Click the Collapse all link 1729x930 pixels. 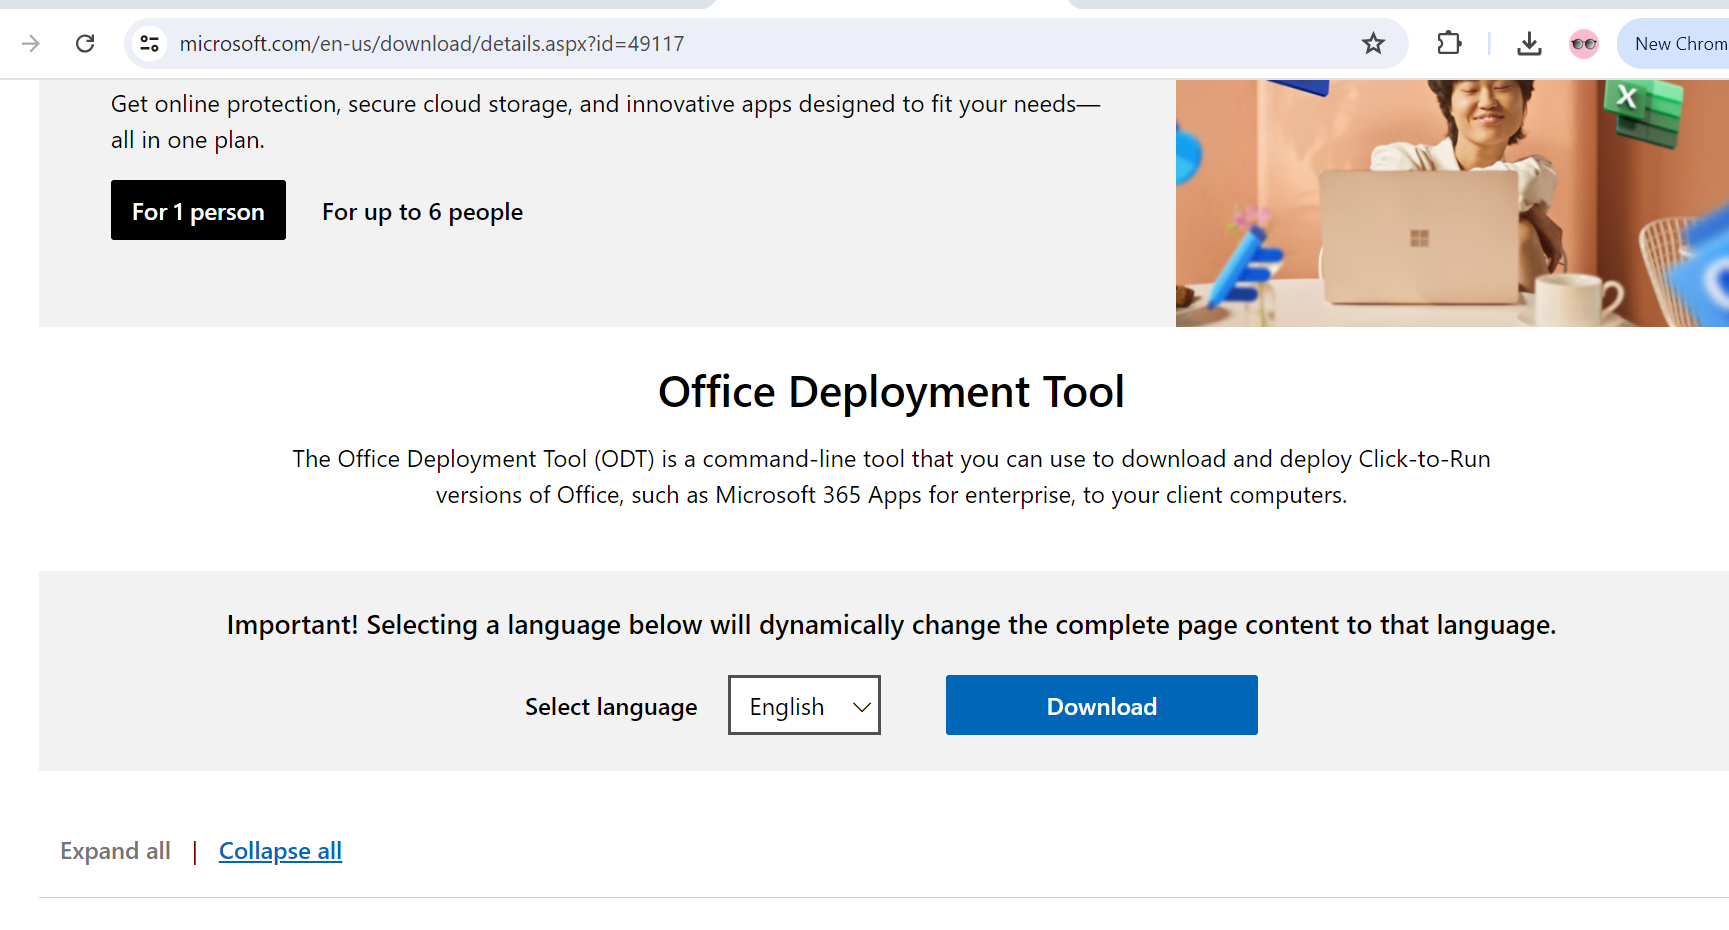(280, 850)
